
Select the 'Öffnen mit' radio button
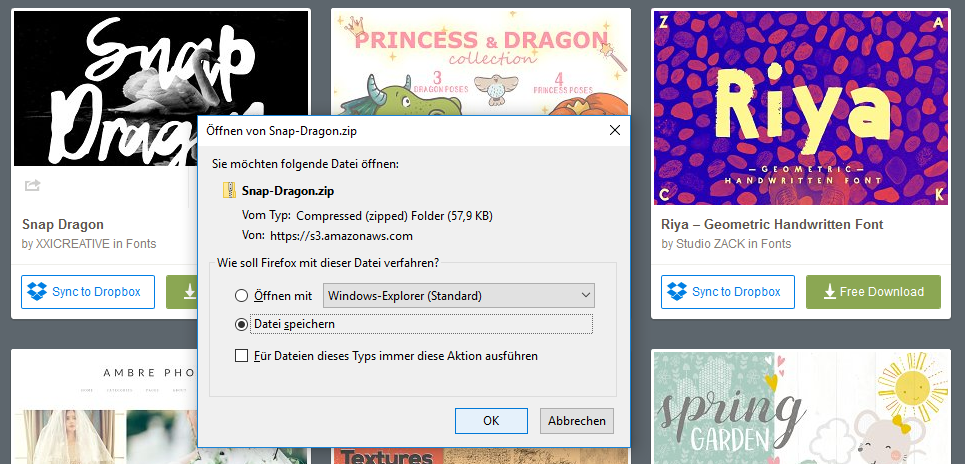241,296
